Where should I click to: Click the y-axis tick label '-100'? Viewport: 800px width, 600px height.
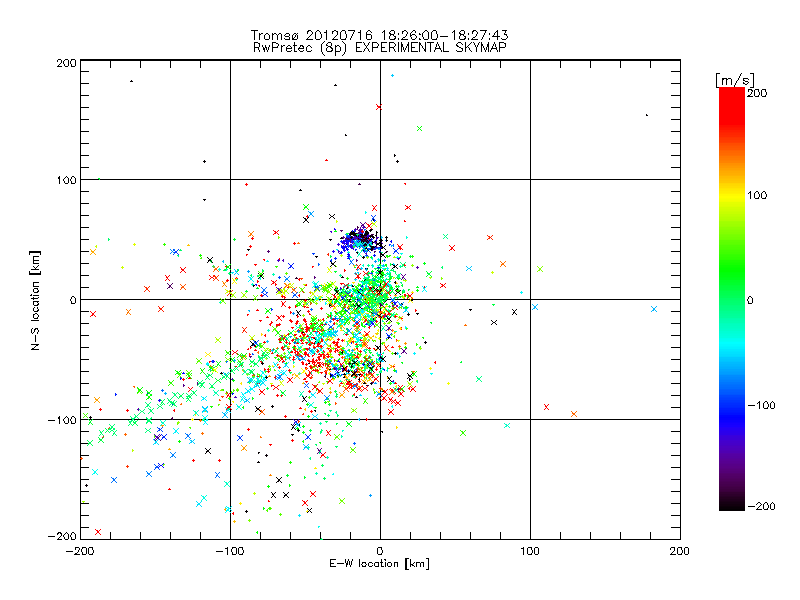pyautogui.click(x=62, y=420)
